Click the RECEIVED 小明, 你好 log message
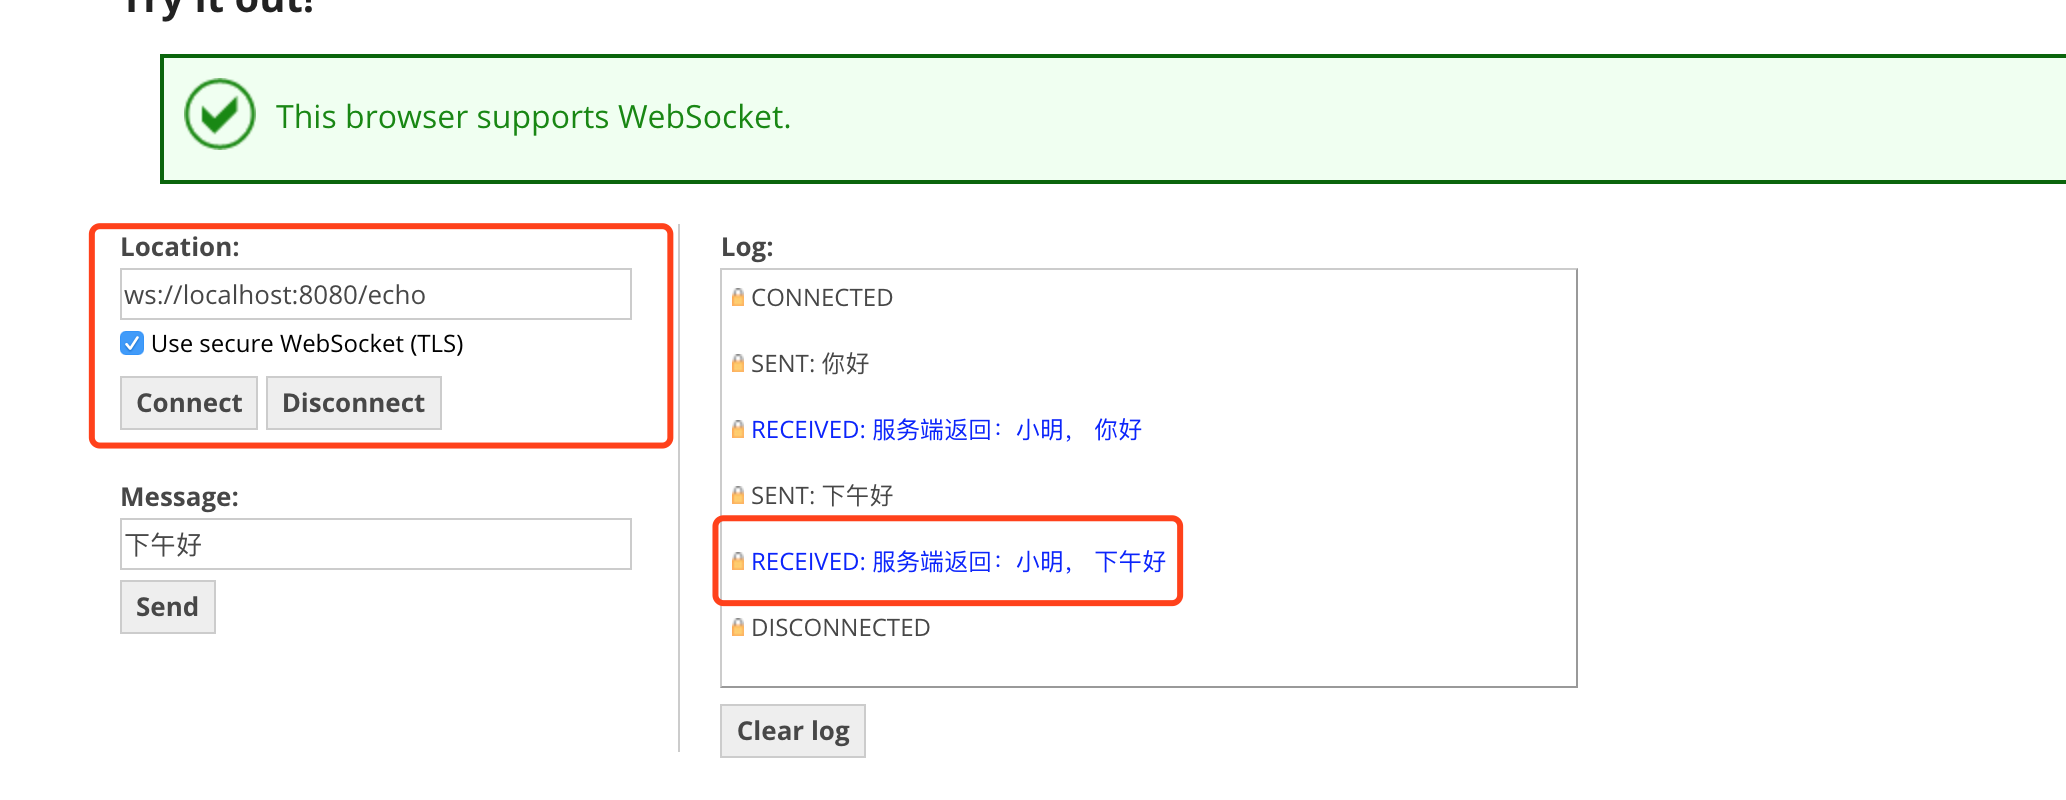2066x800 pixels. click(x=946, y=430)
